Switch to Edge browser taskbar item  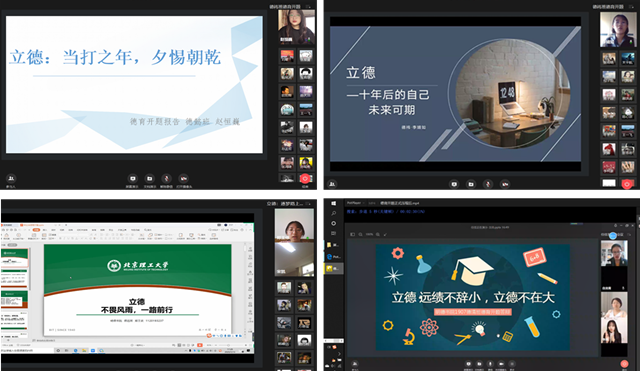(333, 256)
